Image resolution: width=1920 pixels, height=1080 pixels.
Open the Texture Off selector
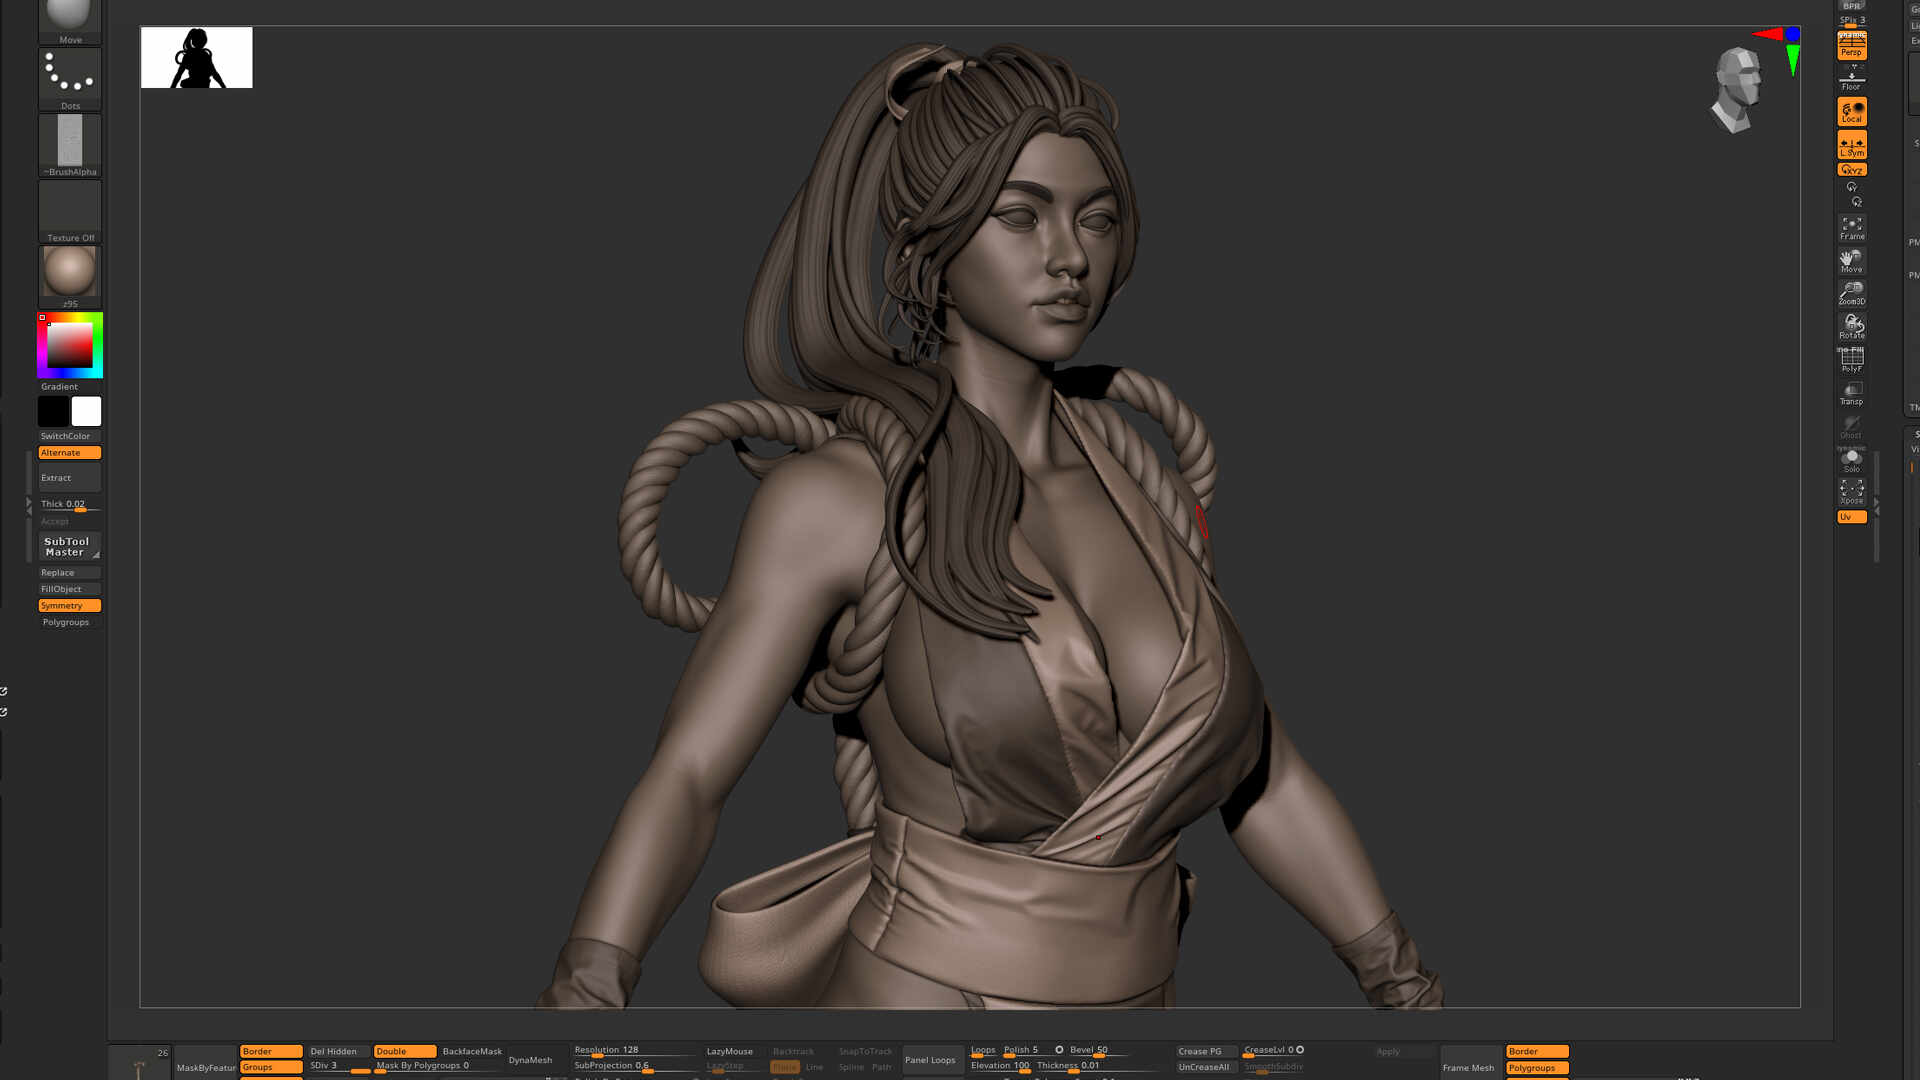[x=70, y=211]
